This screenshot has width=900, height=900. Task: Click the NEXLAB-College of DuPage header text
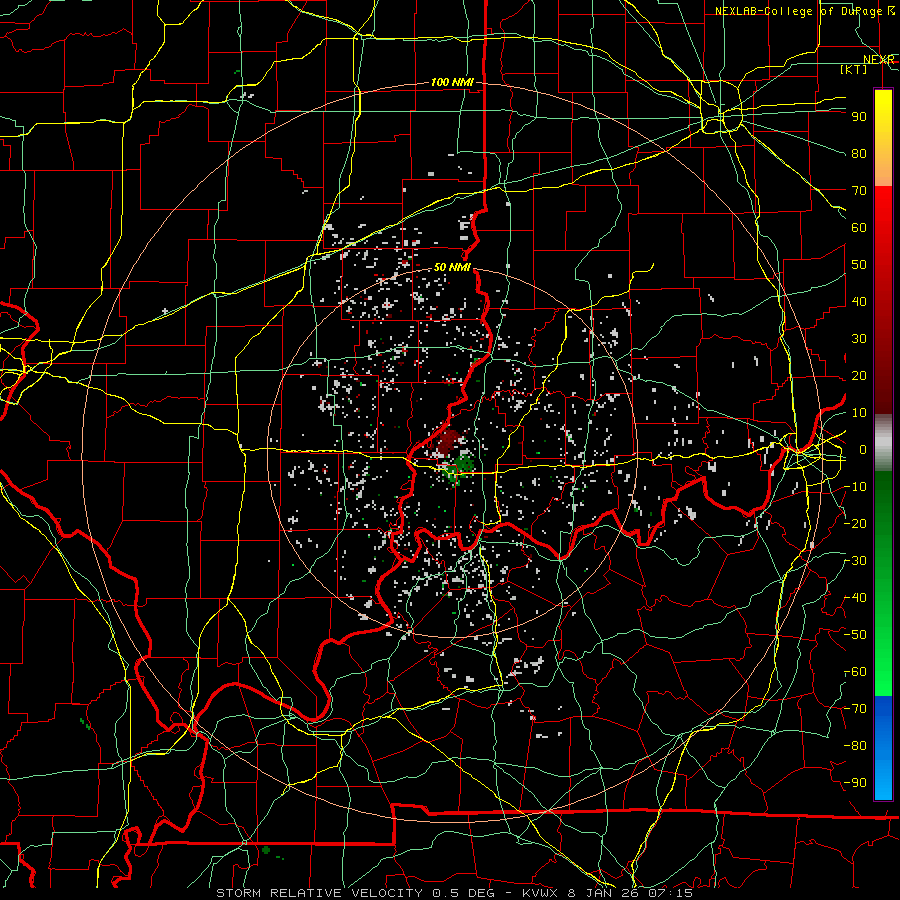pos(798,11)
